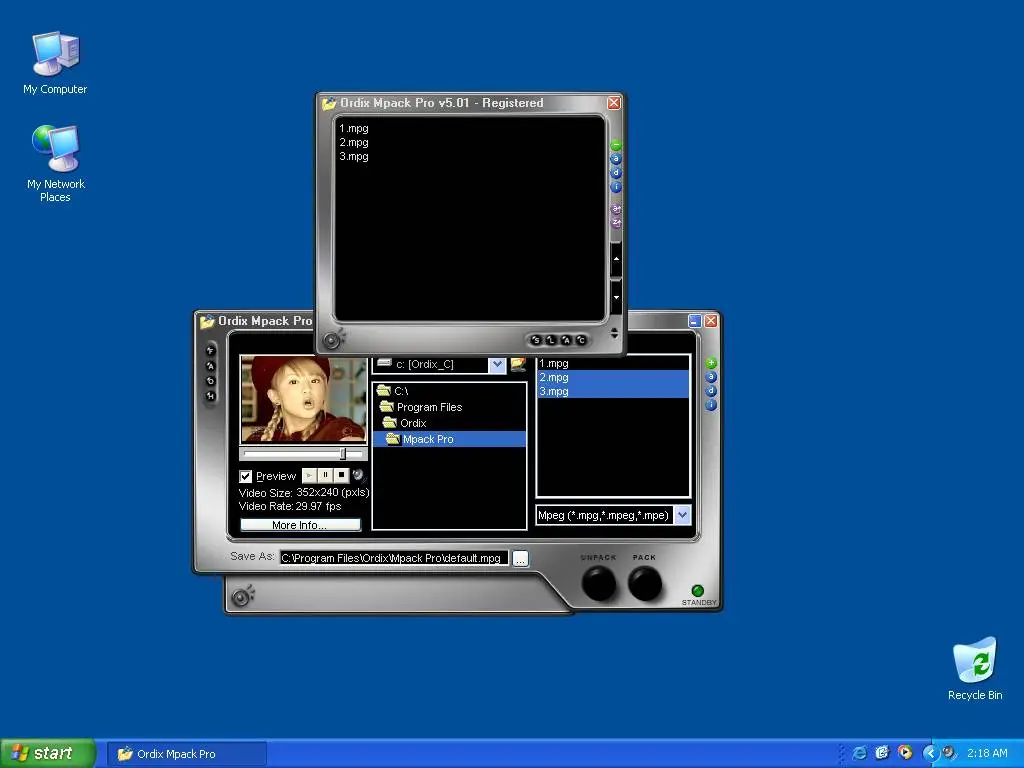Viewport: 1024px width, 768px height.
Task: Click the Internet Explorer tray icon
Action: 860,753
